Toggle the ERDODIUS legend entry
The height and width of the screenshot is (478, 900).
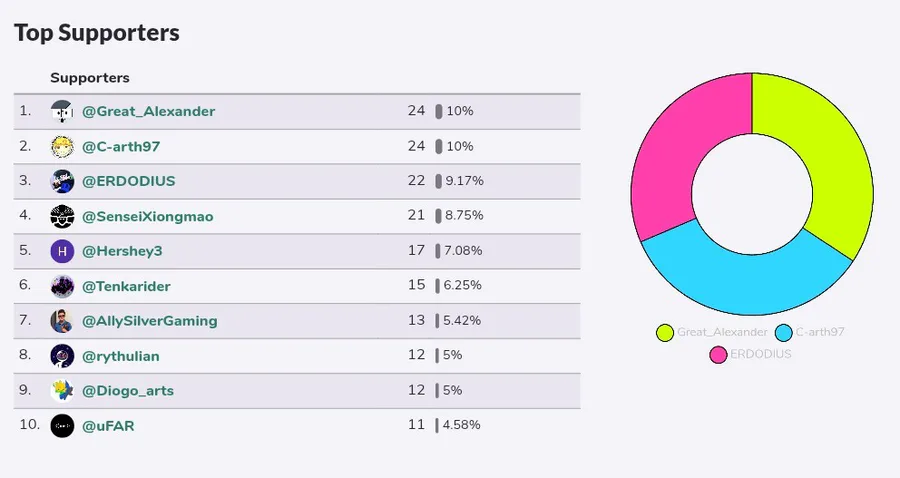[x=750, y=354]
